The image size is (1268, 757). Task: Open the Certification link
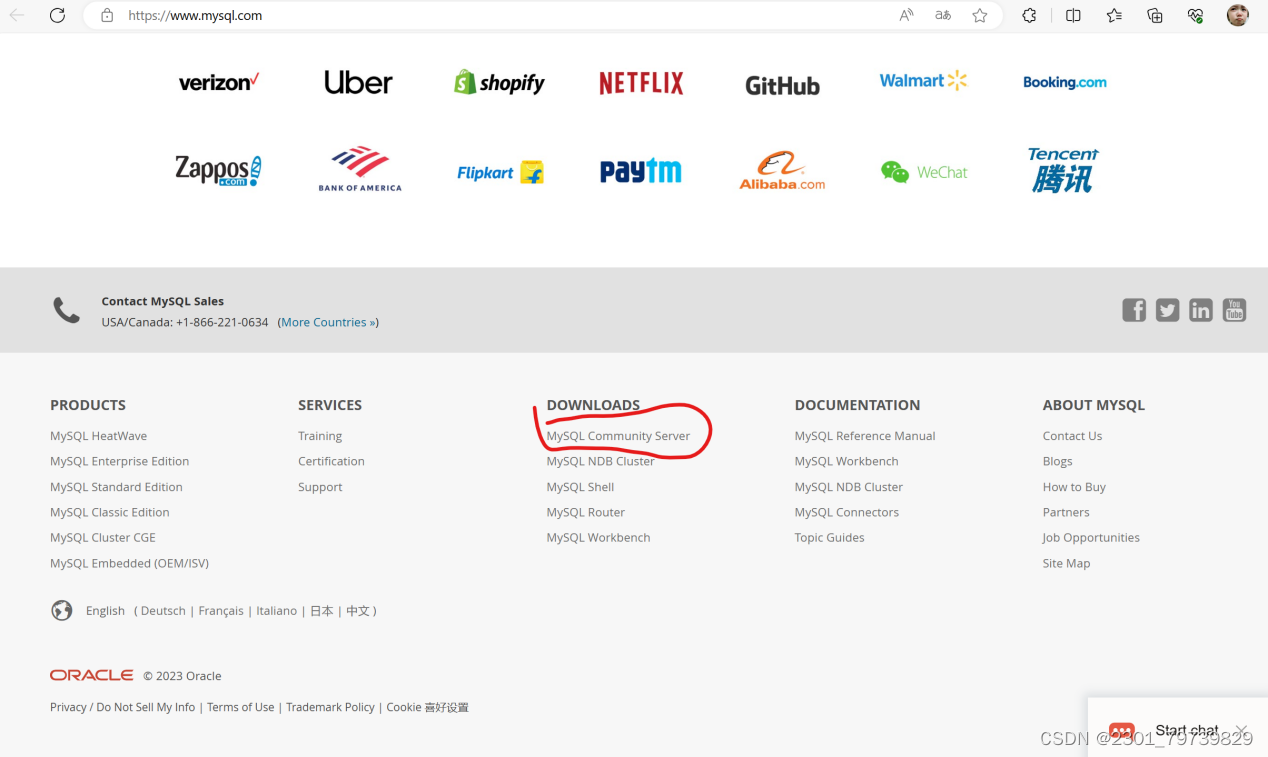(331, 461)
